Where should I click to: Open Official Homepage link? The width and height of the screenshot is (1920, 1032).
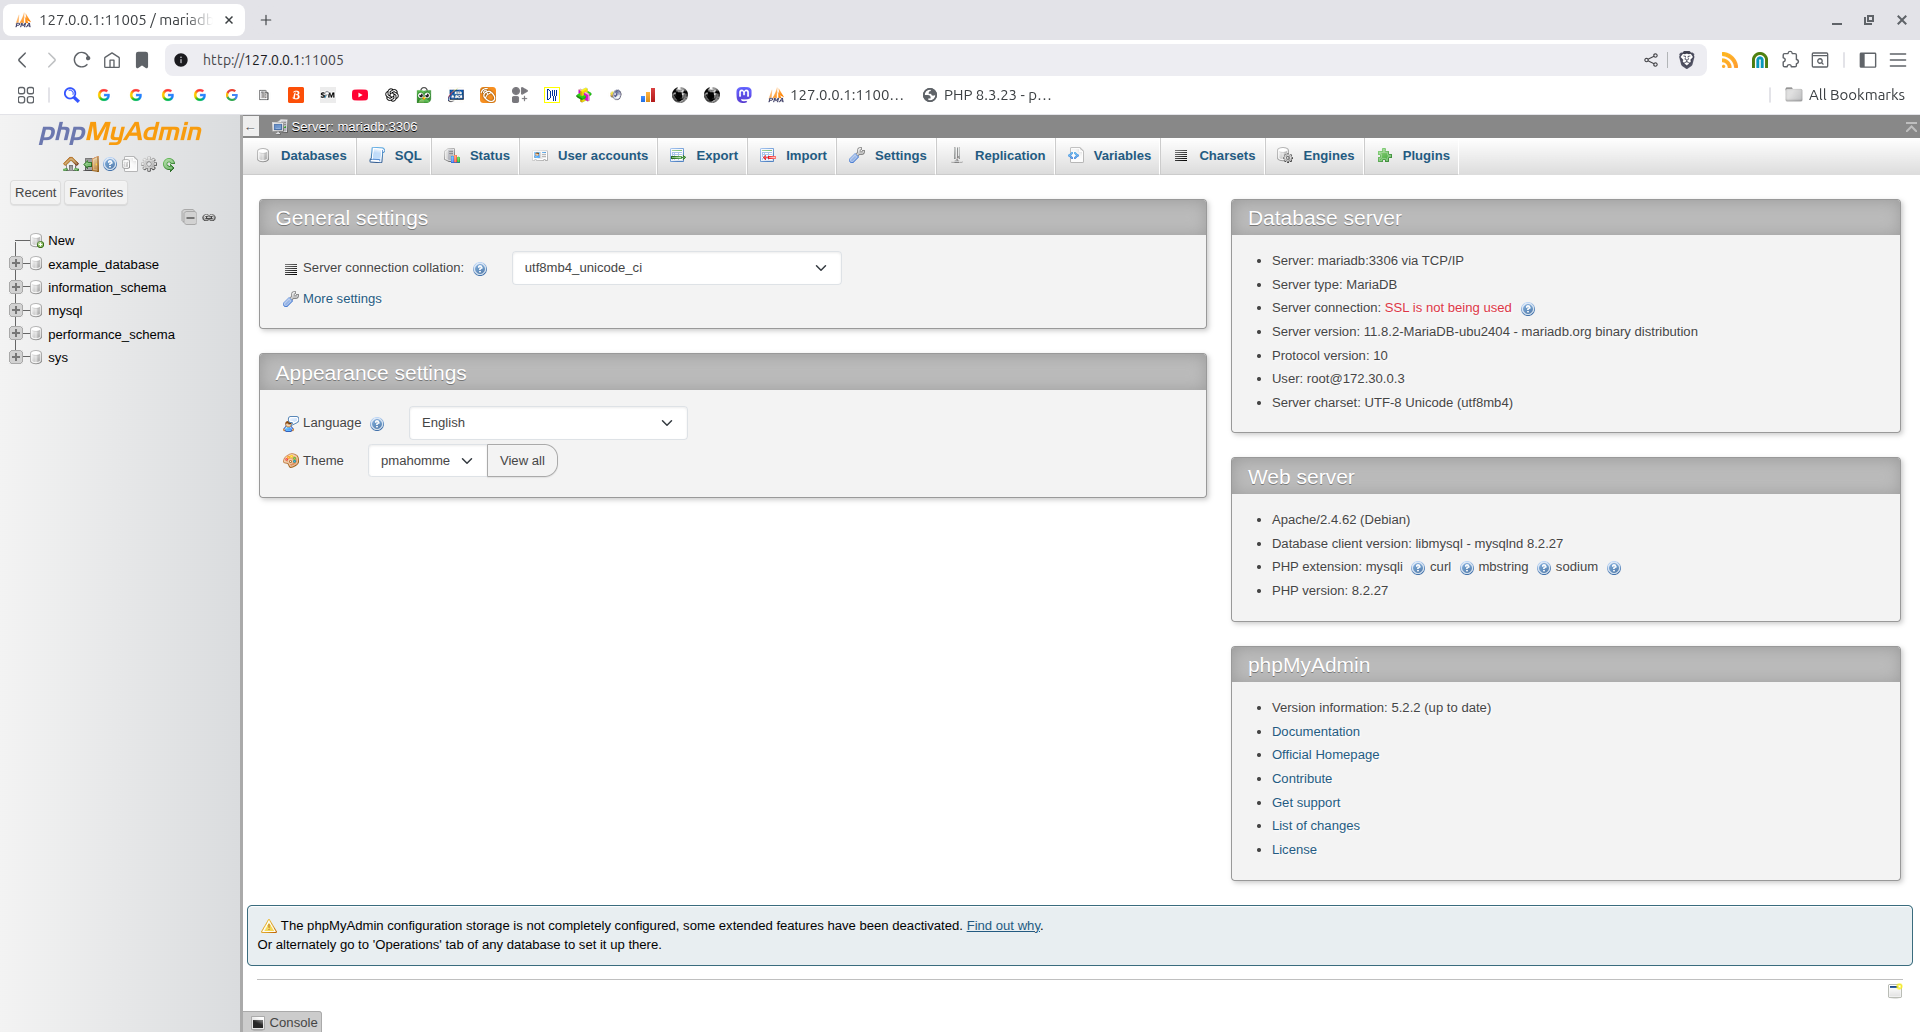tap(1325, 755)
